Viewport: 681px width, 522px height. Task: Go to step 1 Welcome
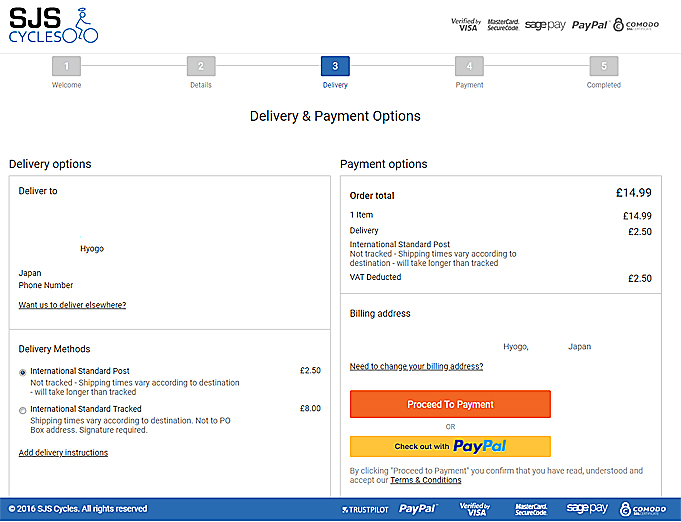pyautogui.click(x=66, y=67)
